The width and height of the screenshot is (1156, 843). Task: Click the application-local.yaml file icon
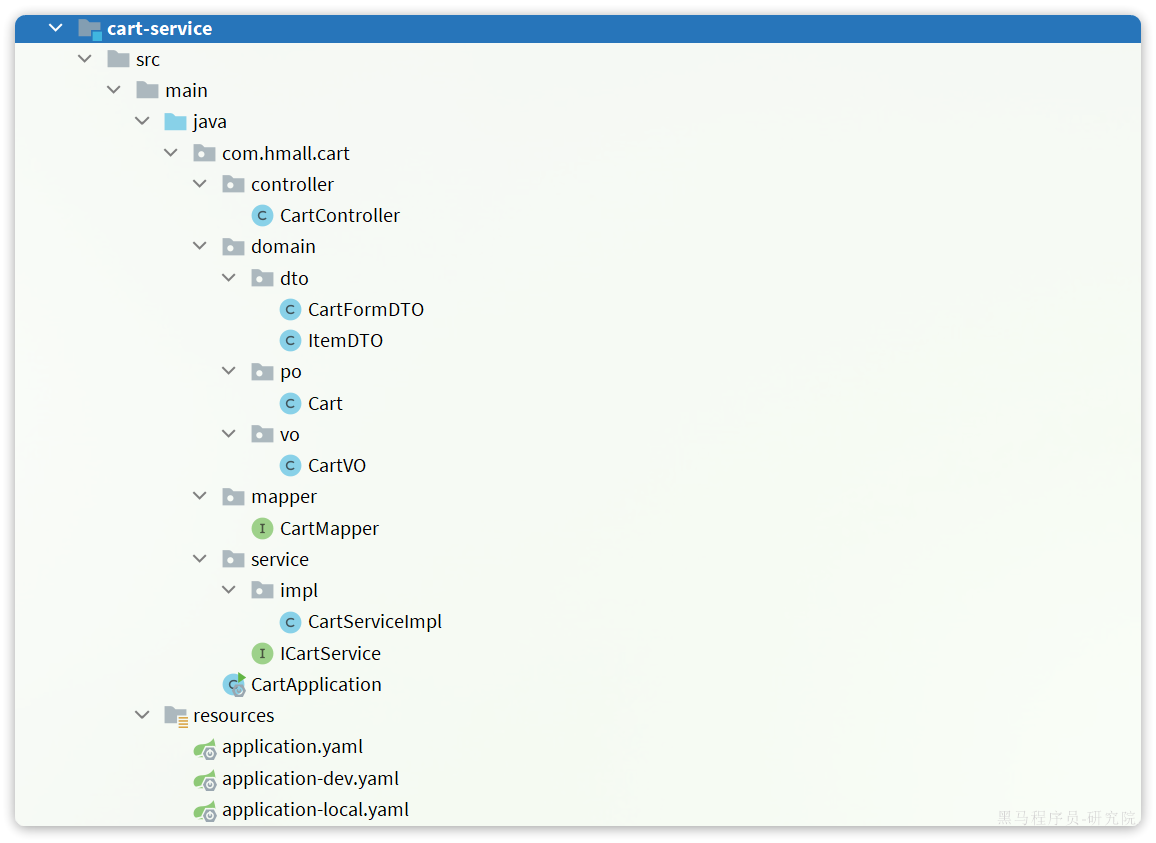point(205,811)
